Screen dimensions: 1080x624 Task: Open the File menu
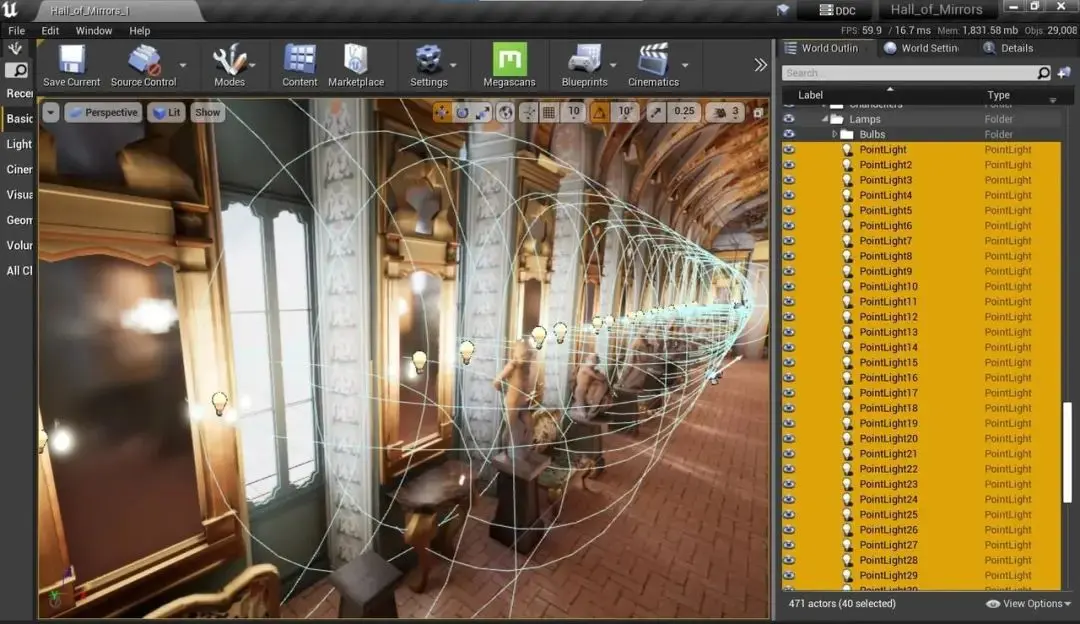click(x=17, y=30)
